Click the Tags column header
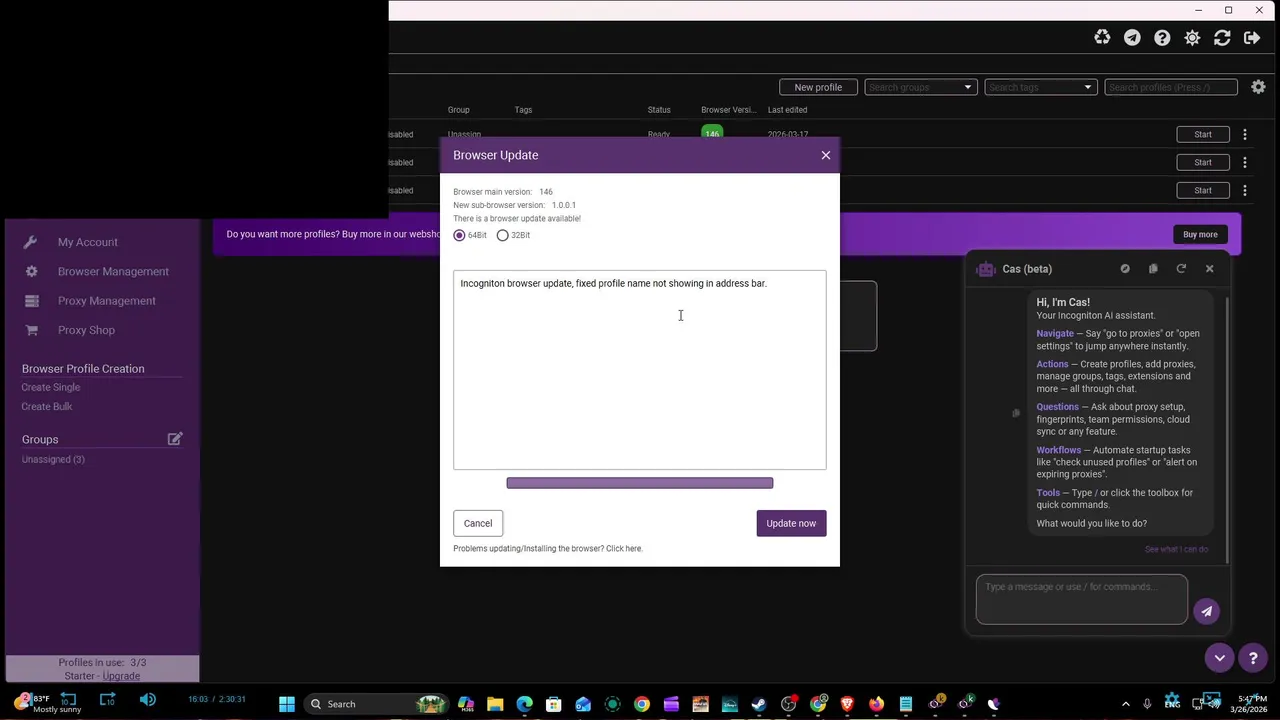Image resolution: width=1280 pixels, height=720 pixels. click(x=523, y=110)
